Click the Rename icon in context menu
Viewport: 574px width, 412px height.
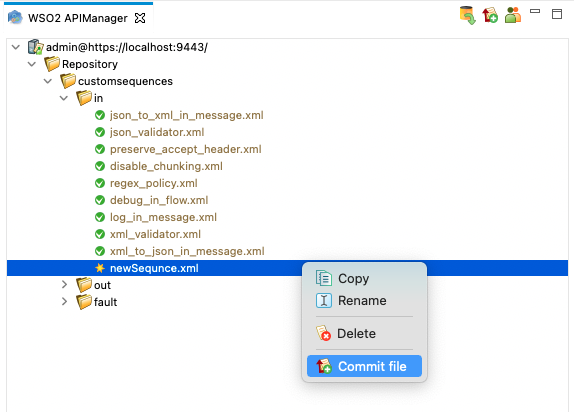coord(324,301)
